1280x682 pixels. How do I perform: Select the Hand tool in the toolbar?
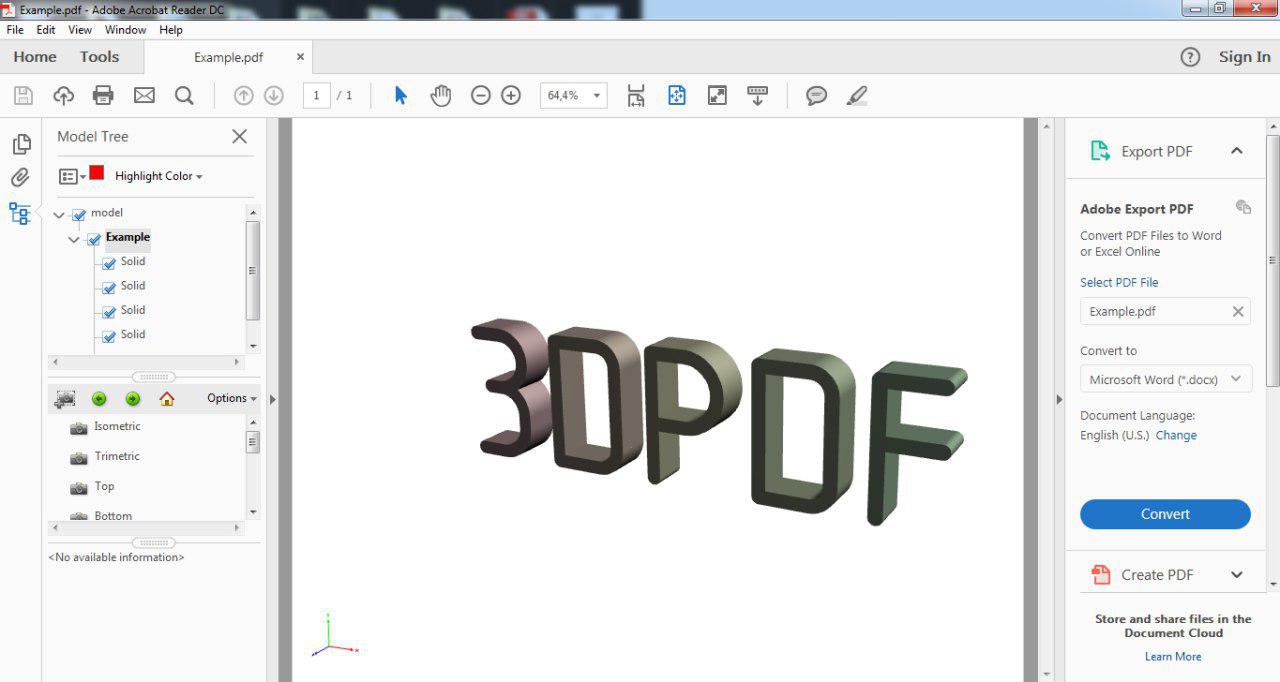pyautogui.click(x=440, y=95)
